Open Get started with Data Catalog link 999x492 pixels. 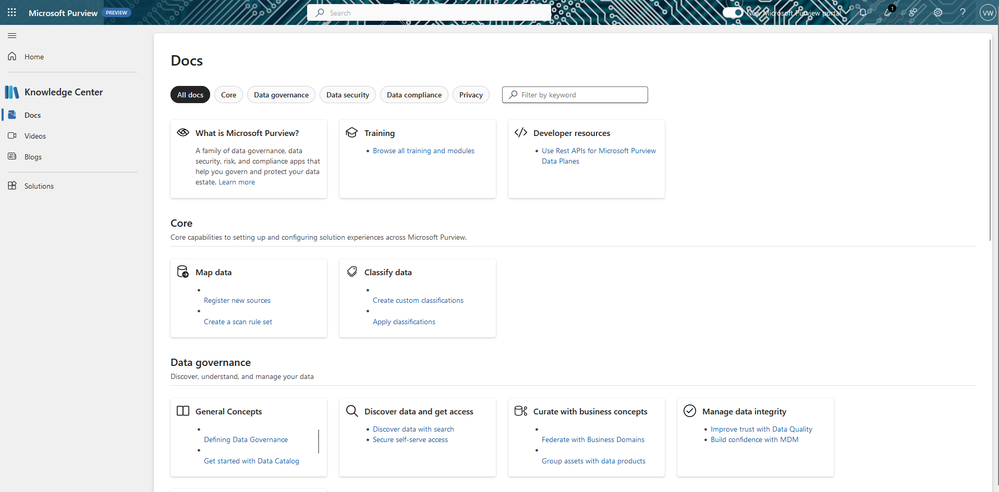point(252,461)
